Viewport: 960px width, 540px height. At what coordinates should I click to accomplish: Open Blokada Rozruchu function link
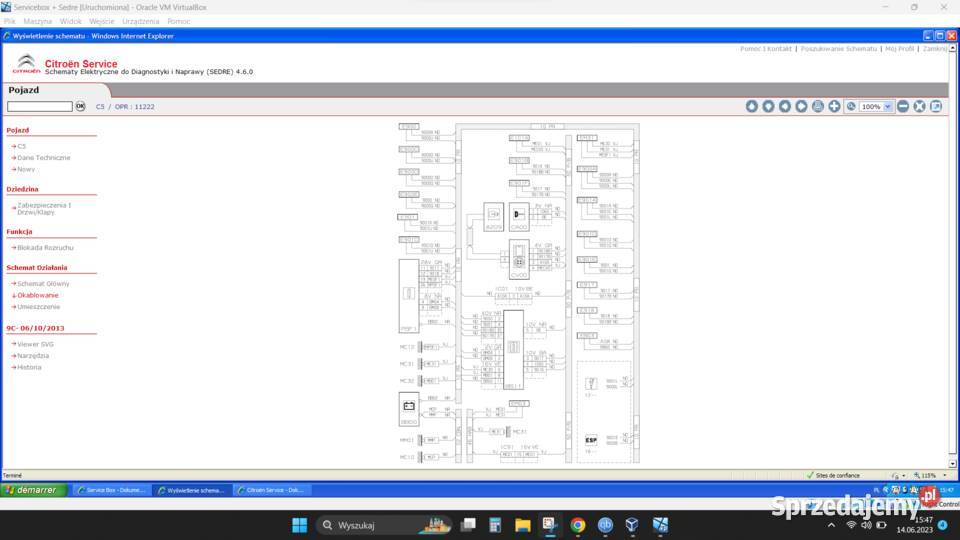[45, 247]
